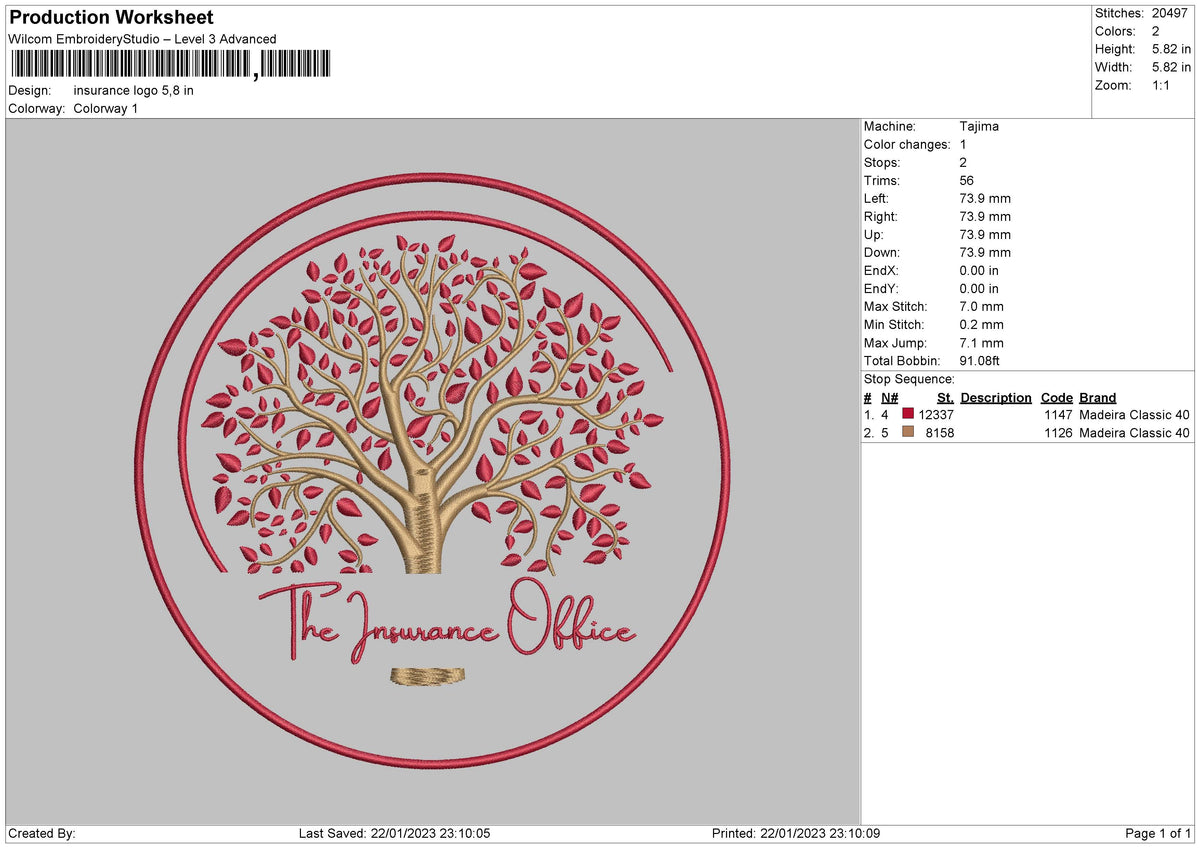Click the Left value 73.9 mm
The width and height of the screenshot is (1200, 848).
coord(985,198)
